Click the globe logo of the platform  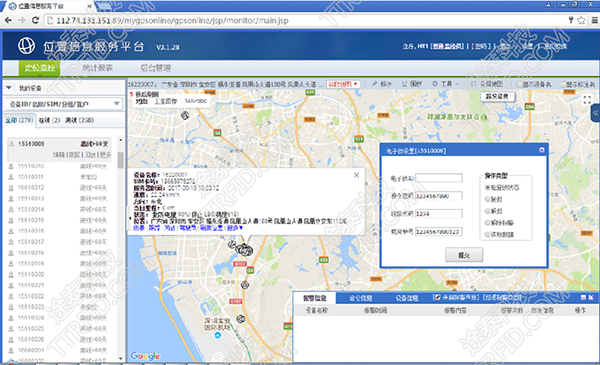coord(26,46)
